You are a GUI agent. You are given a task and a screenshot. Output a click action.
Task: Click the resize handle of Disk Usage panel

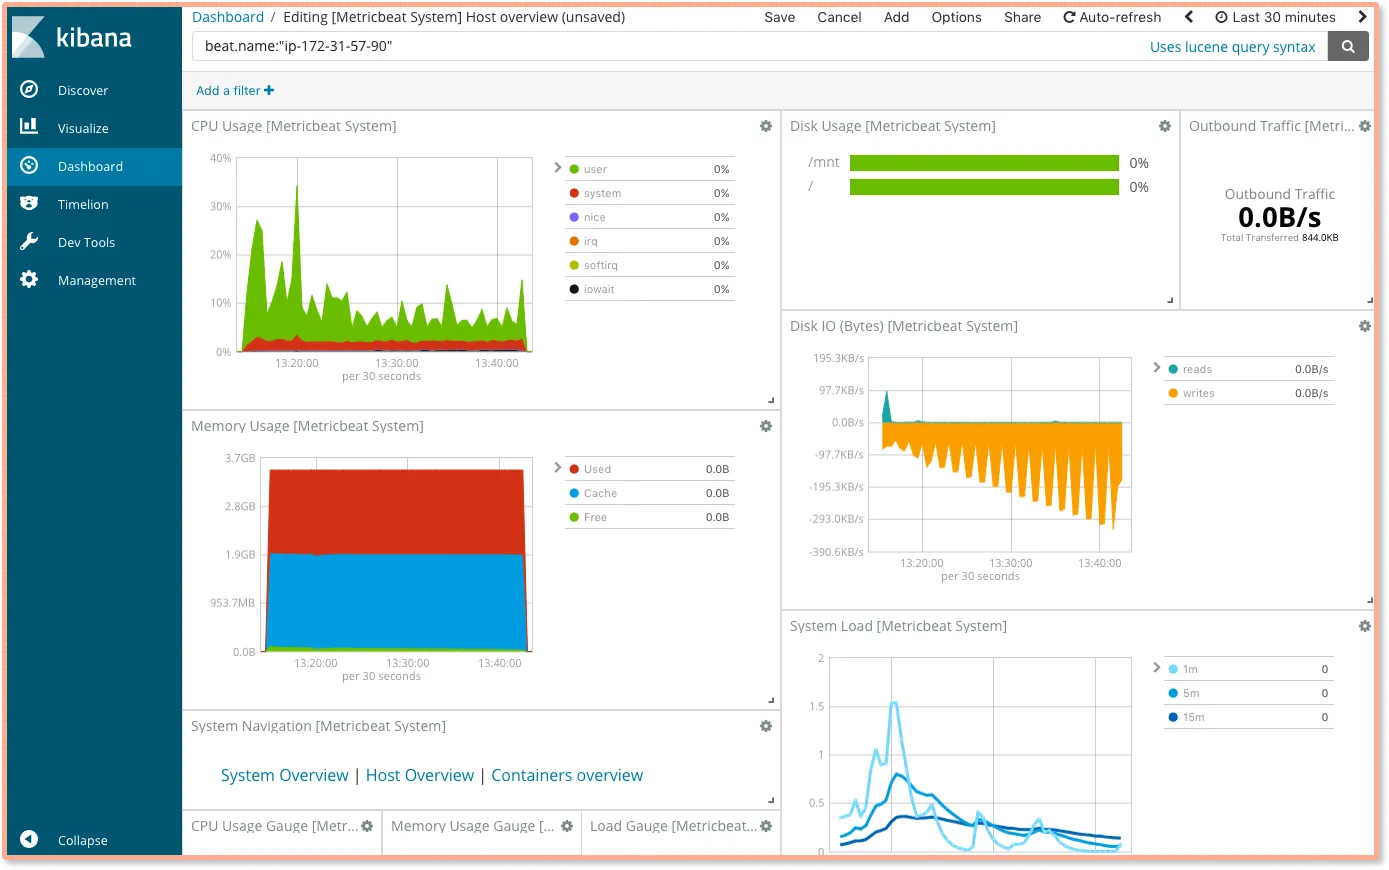coord(1170,300)
